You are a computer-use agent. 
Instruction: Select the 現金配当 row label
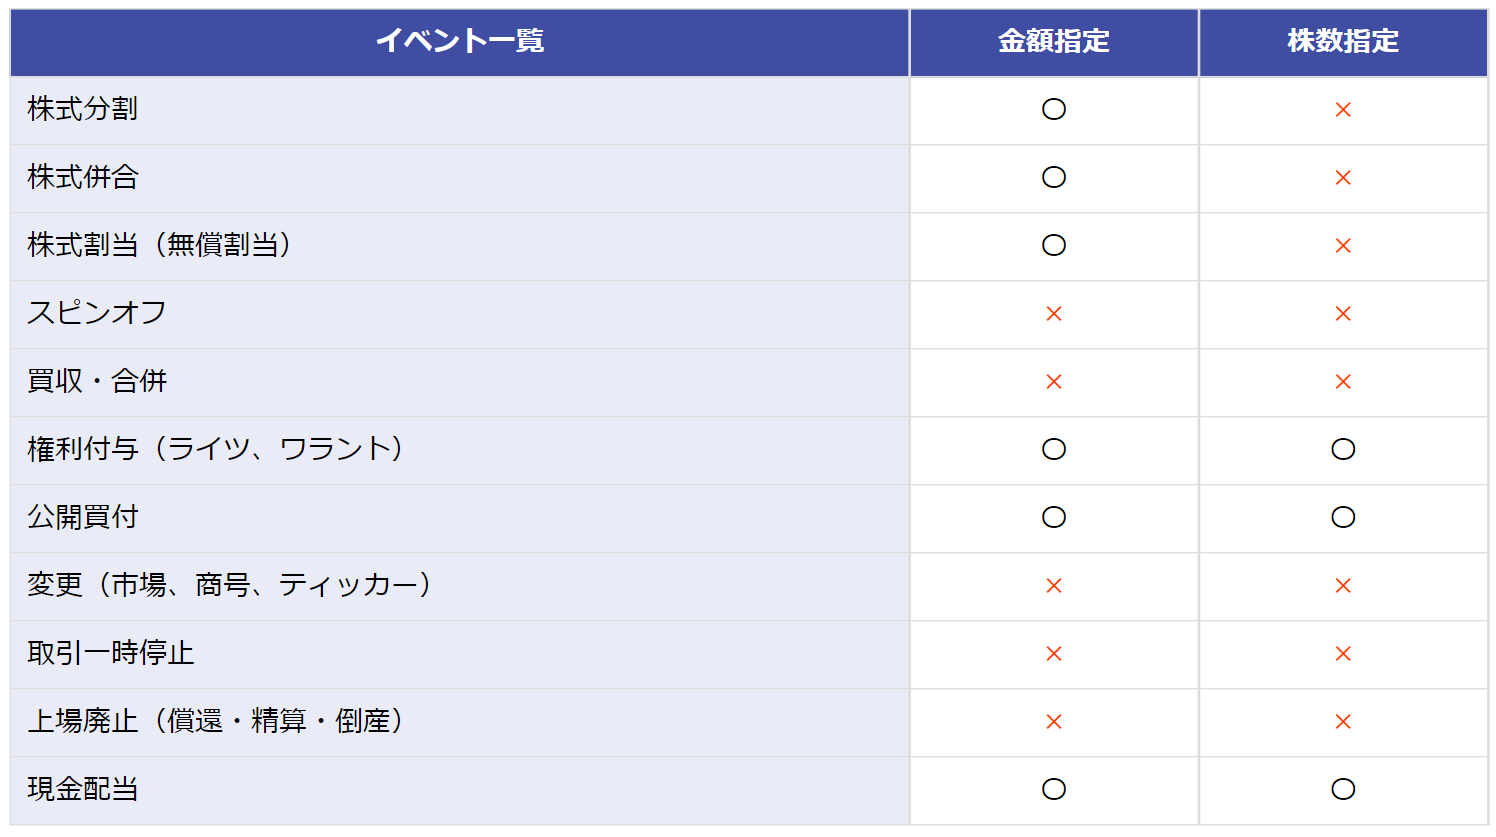(x=83, y=789)
